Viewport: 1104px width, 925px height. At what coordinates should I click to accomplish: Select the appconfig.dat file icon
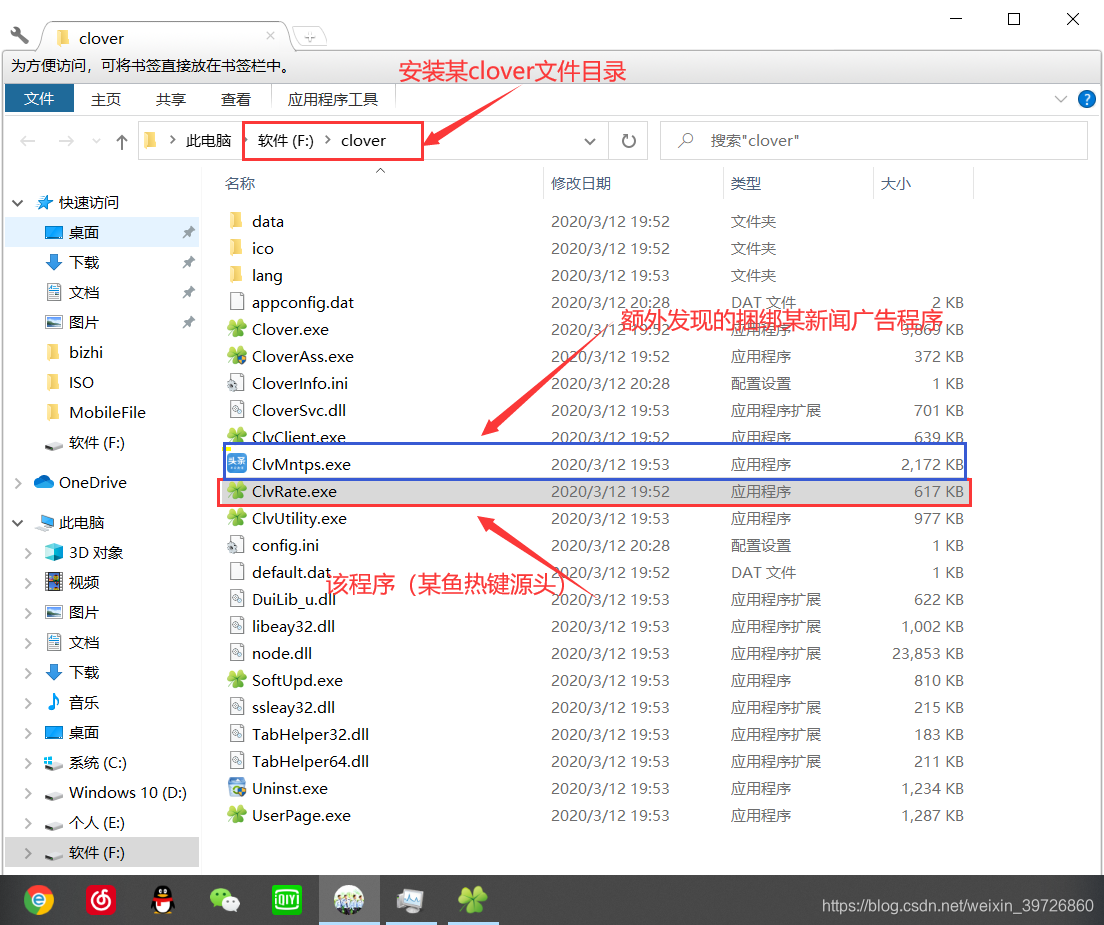pos(237,301)
